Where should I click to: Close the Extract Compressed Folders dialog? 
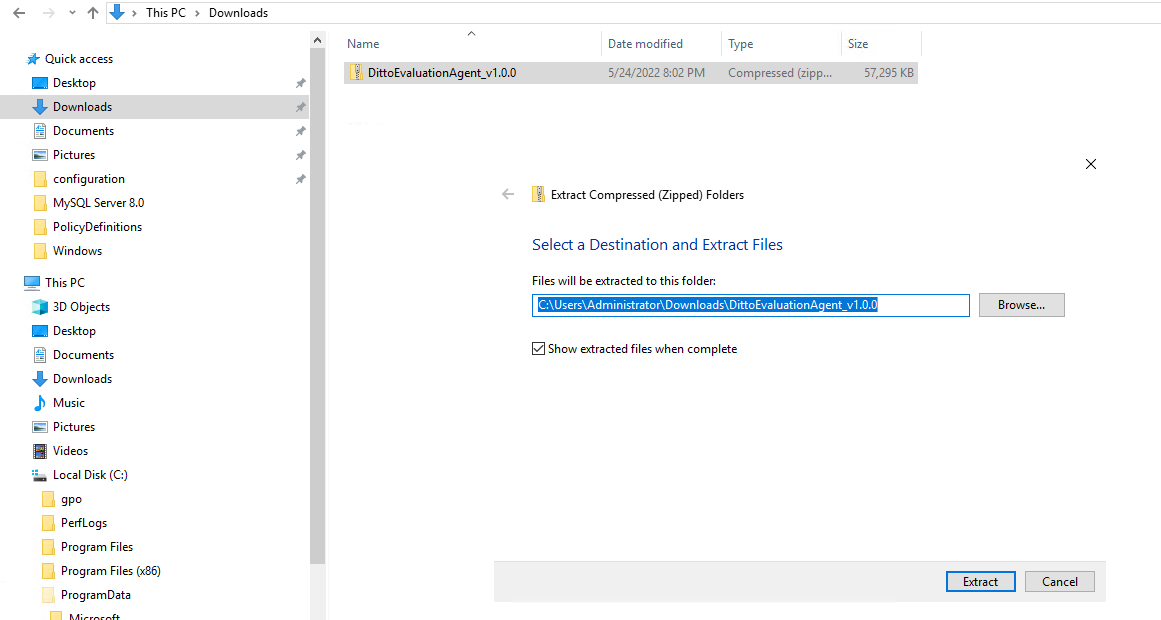pos(1091,164)
